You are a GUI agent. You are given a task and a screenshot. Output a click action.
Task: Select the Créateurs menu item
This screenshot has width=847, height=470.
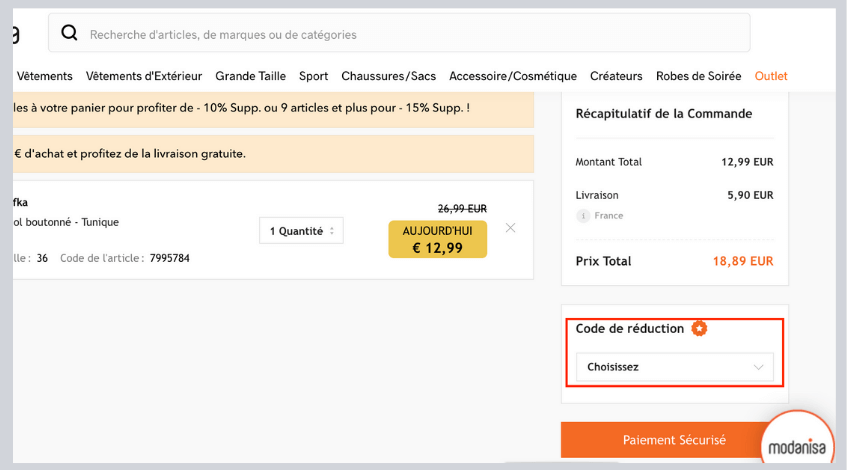pos(616,76)
